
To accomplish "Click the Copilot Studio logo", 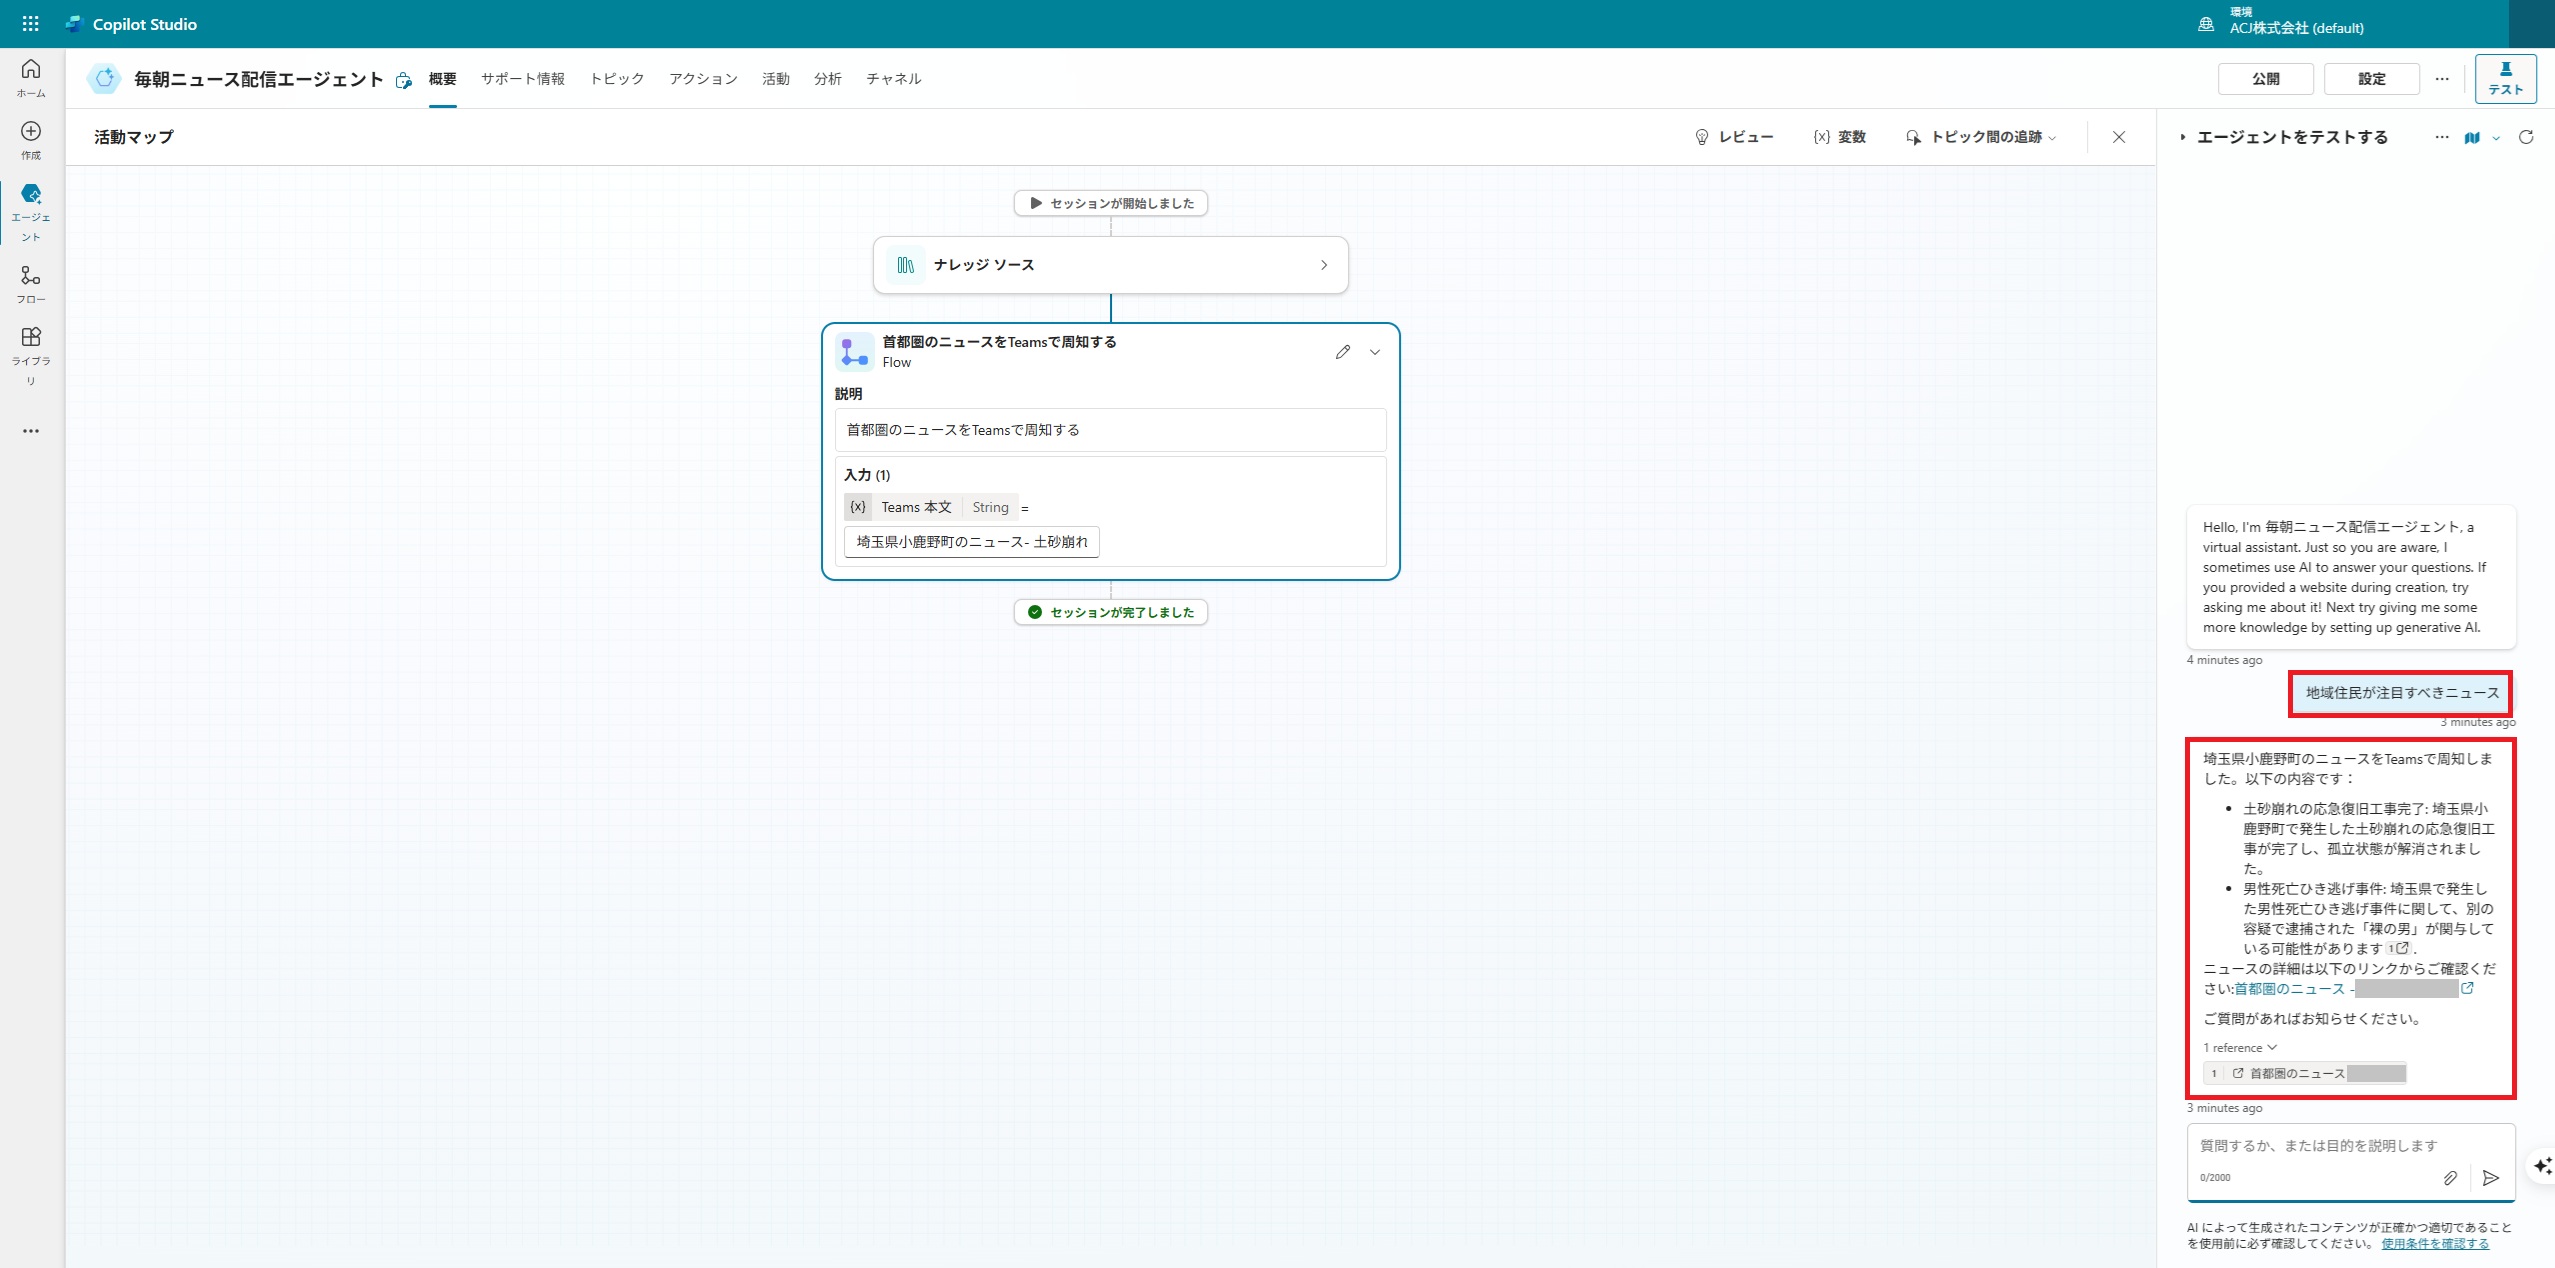I will click(74, 24).
